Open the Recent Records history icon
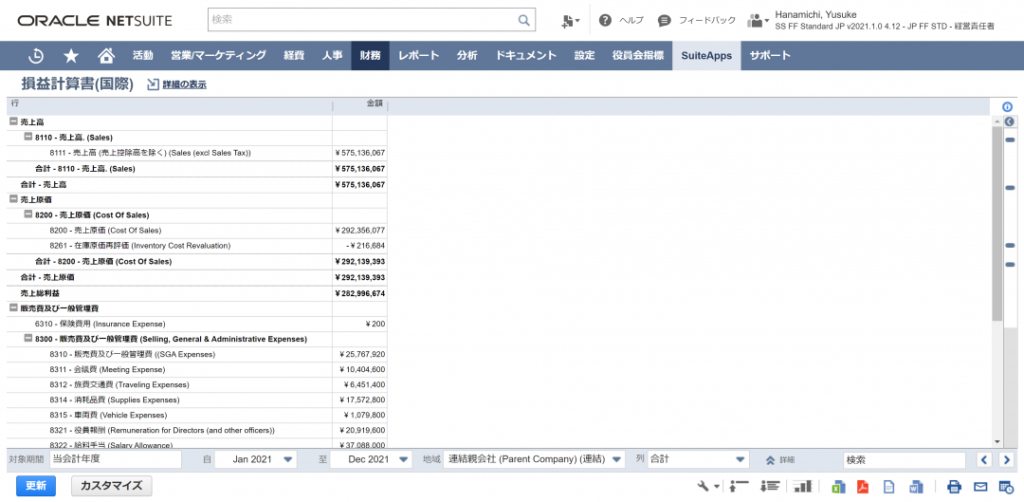This screenshot has width=1024, height=502. click(36, 56)
